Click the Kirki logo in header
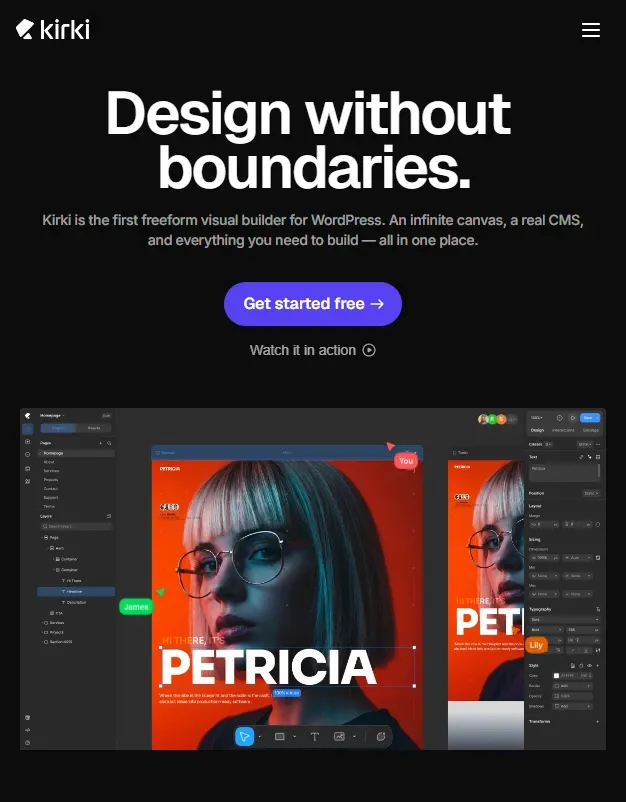Viewport: 626px width, 802px height. point(53,29)
